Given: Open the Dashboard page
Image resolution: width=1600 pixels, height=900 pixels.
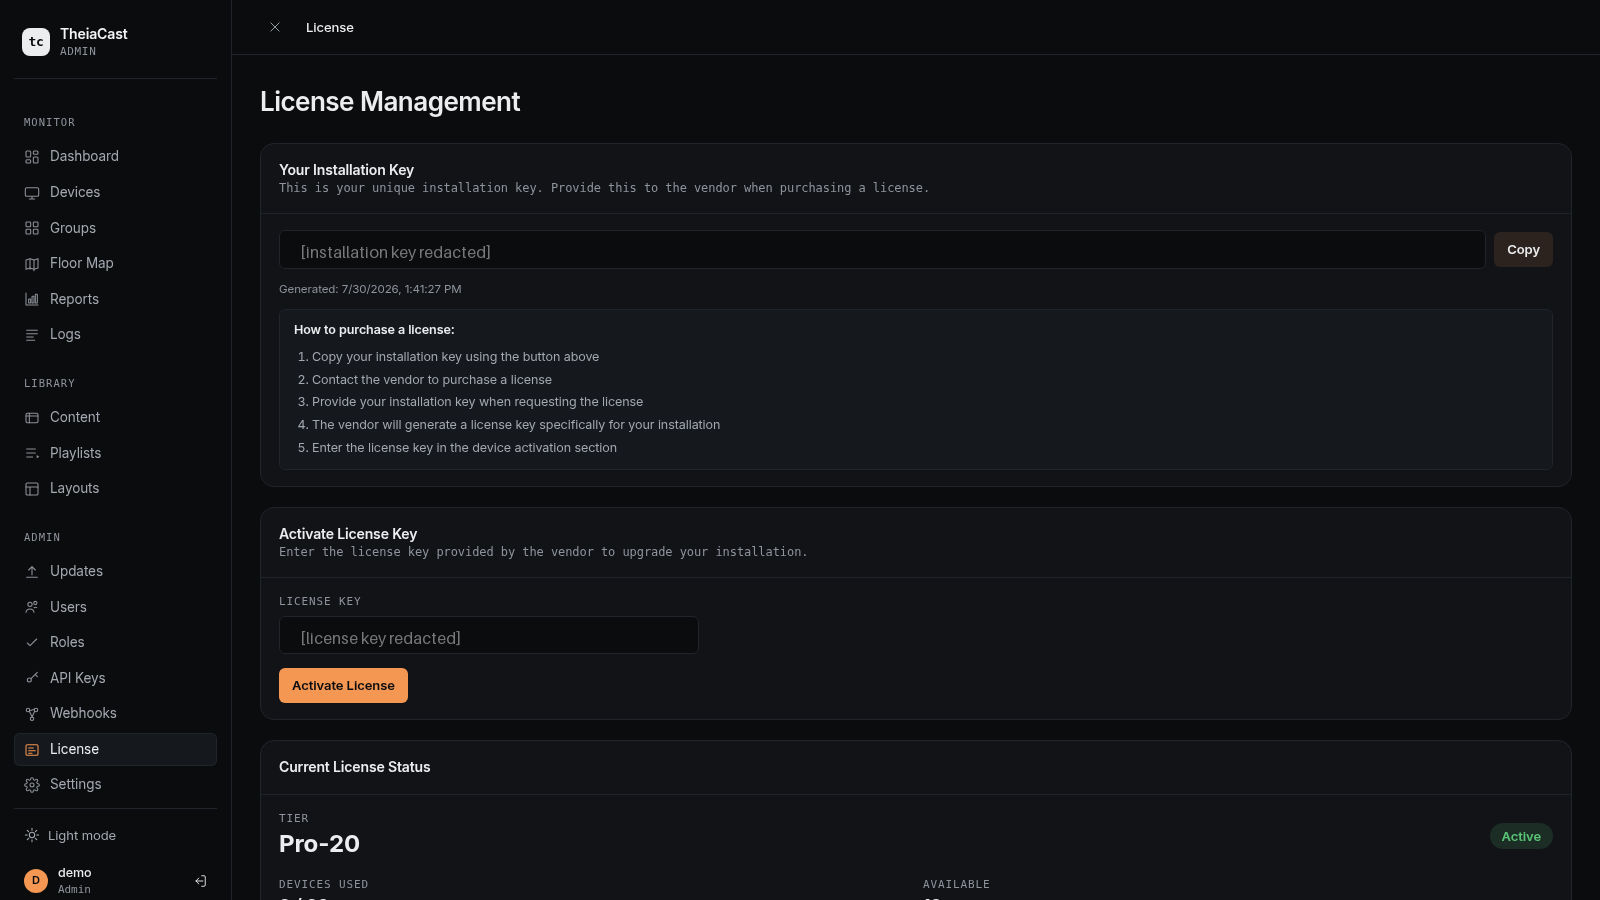Looking at the screenshot, I should (x=115, y=156).
